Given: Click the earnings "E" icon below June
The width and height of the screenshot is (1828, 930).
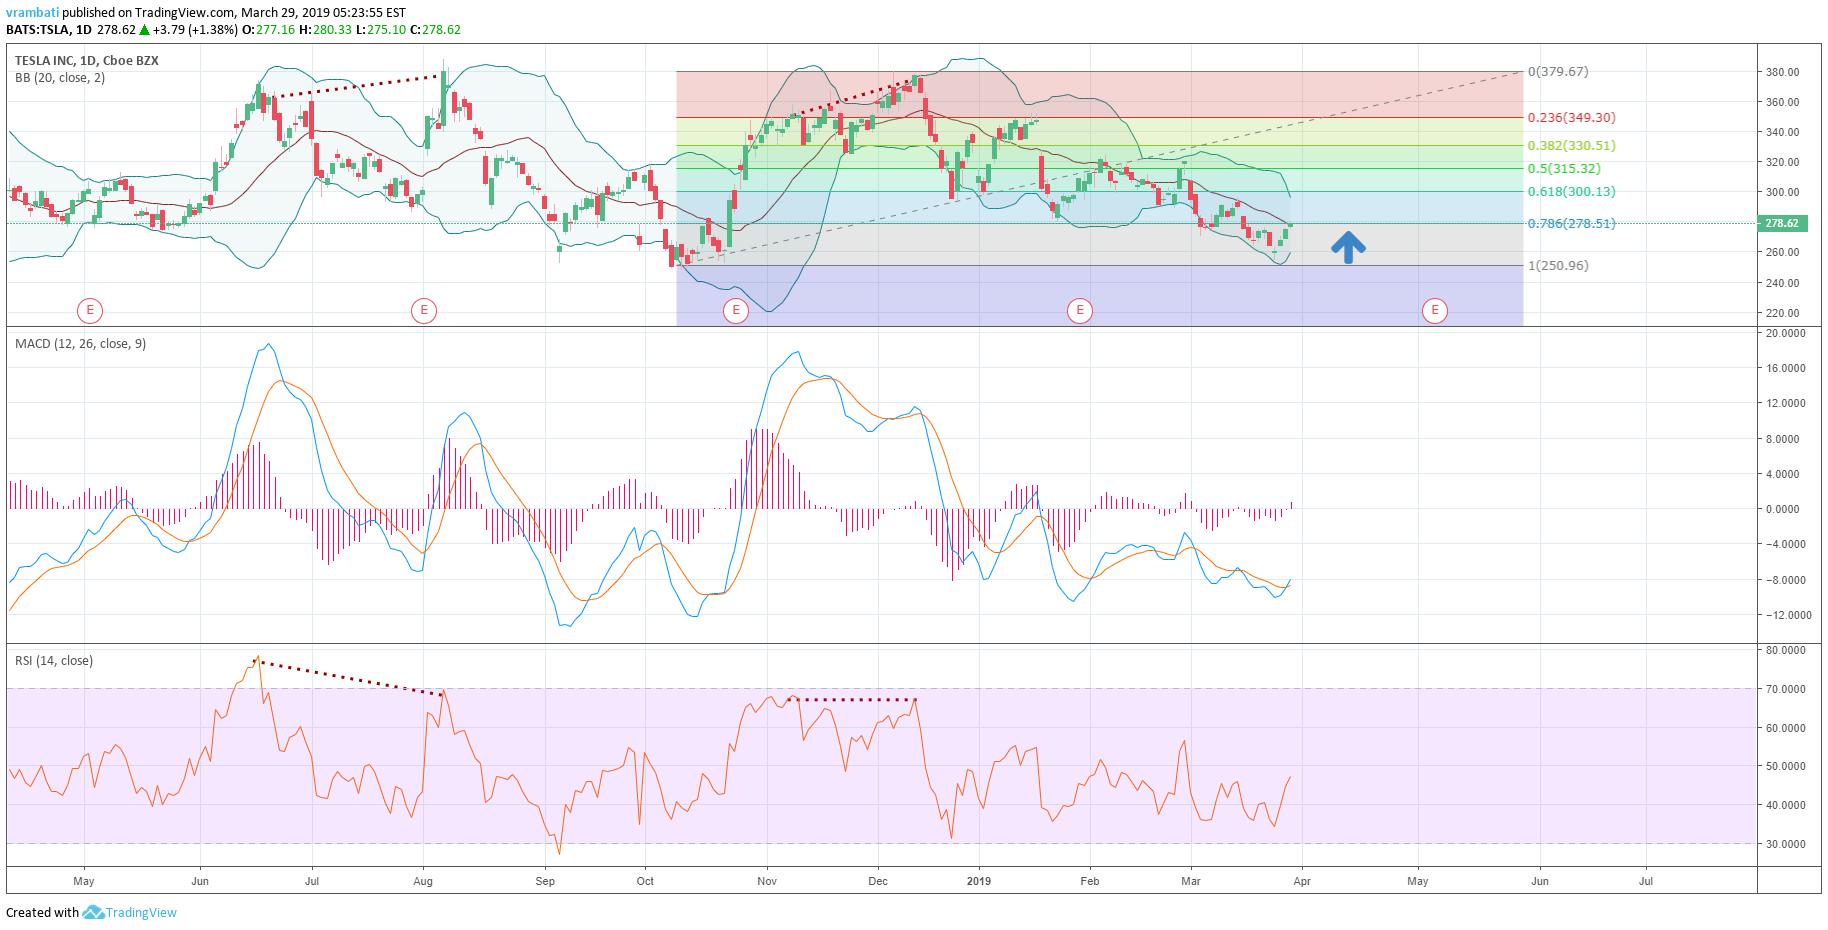Looking at the screenshot, I should pyautogui.click(x=90, y=310).
